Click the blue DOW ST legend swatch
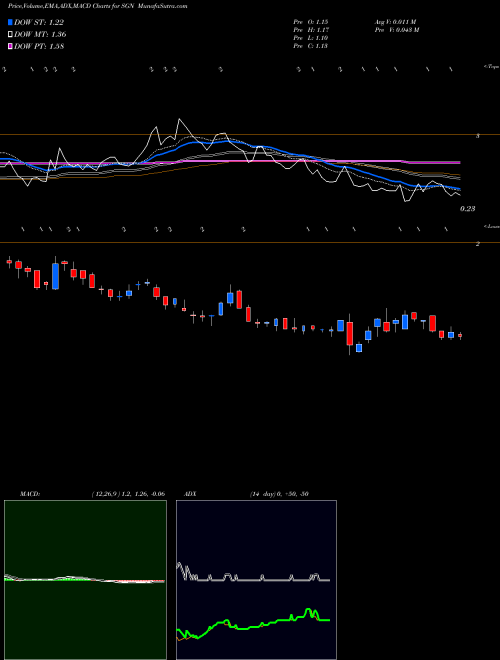The height and width of the screenshot is (660, 500). tap(11, 22)
